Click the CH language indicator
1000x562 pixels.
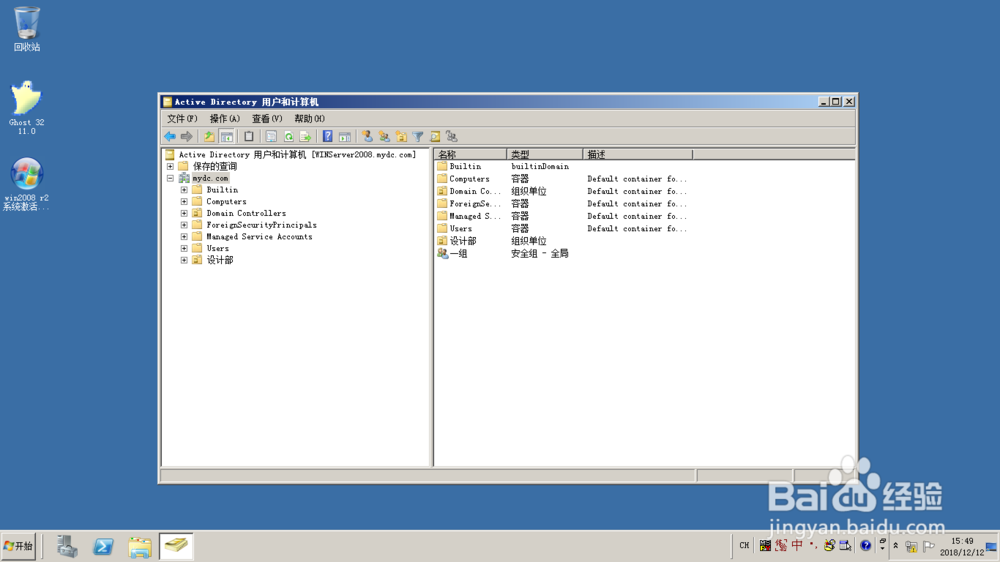pyautogui.click(x=744, y=545)
